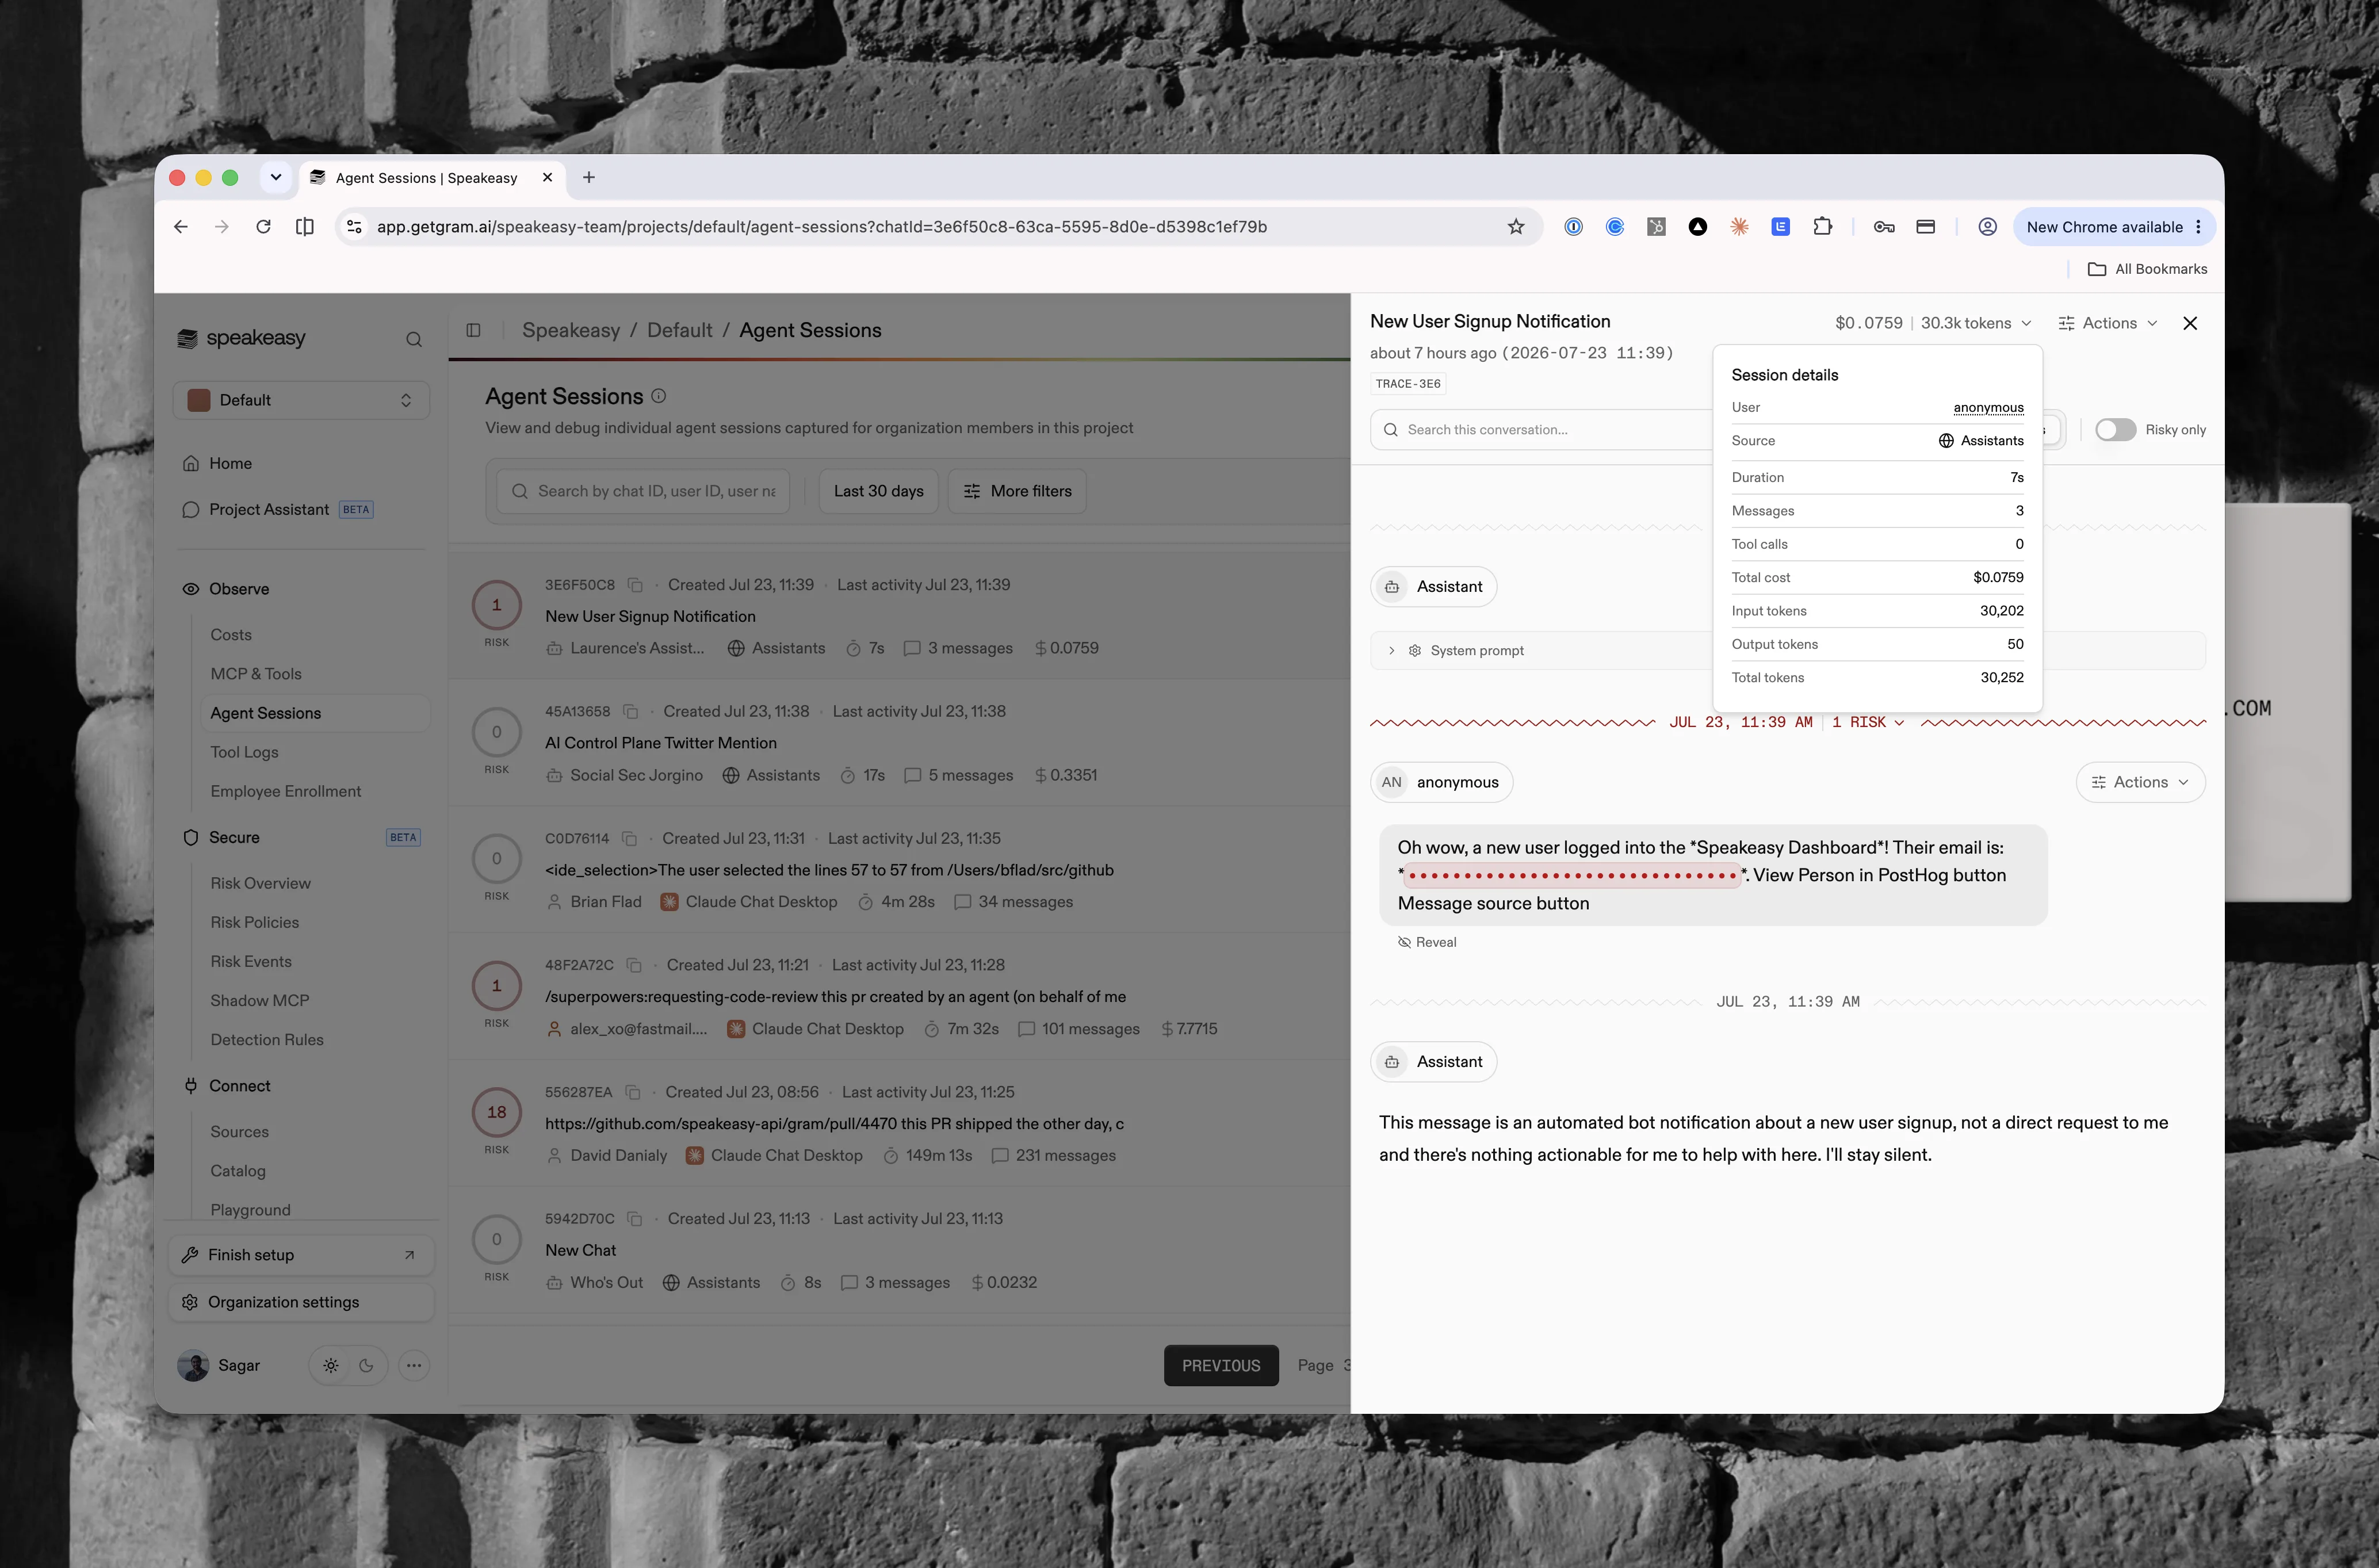Open Finish setup
This screenshot has height=1568, width=2379.
click(x=301, y=1255)
